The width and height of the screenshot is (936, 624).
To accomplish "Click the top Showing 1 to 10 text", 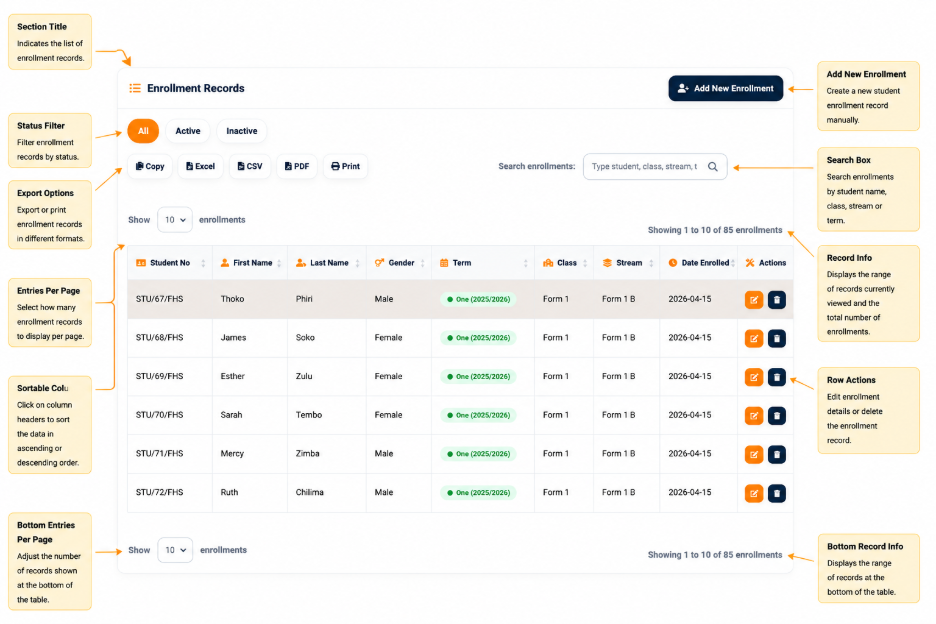I will point(715,230).
